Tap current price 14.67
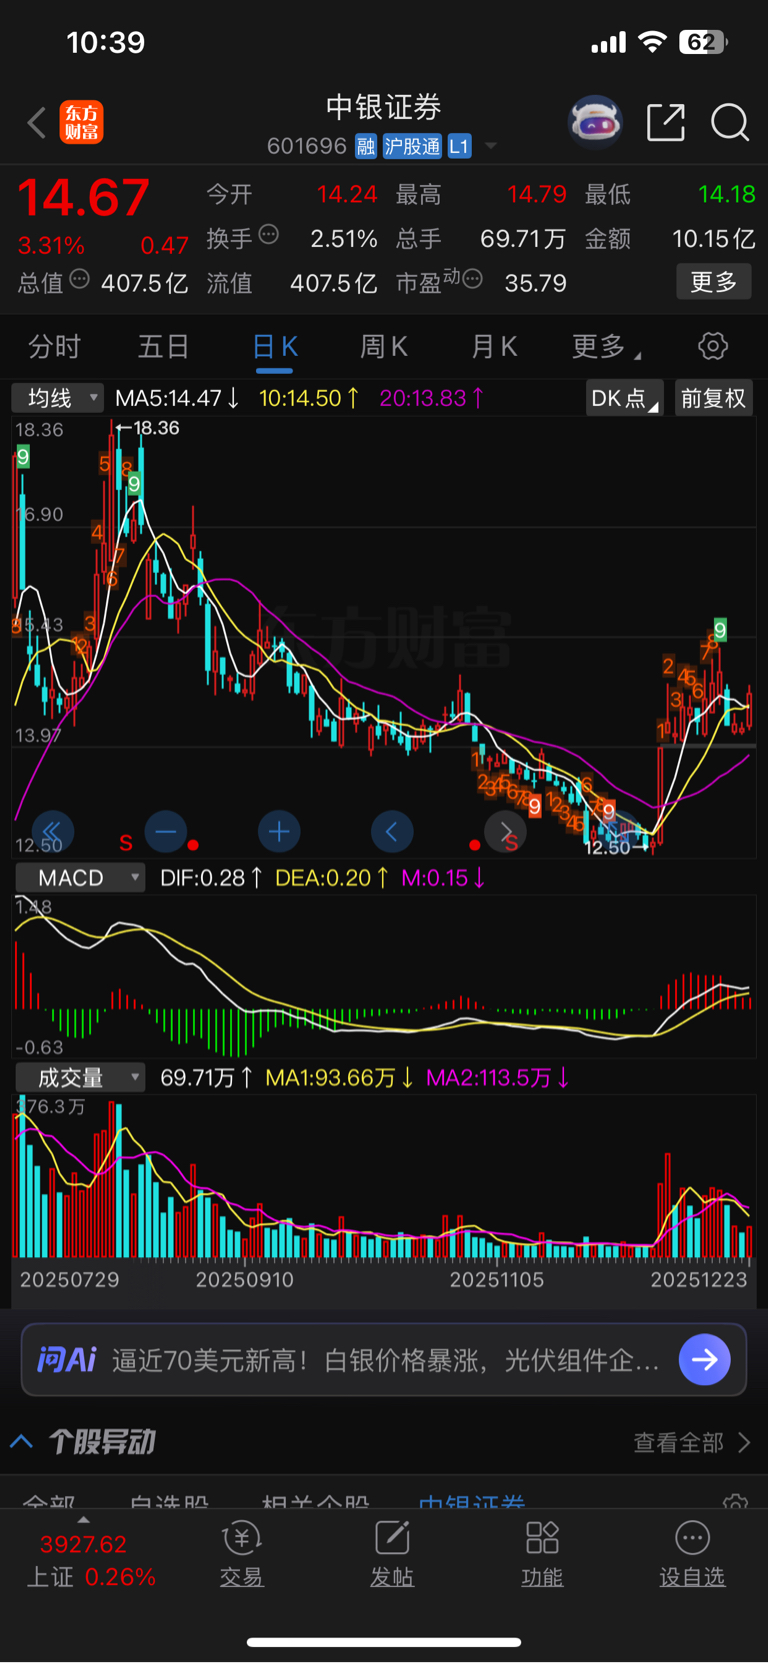 84,198
